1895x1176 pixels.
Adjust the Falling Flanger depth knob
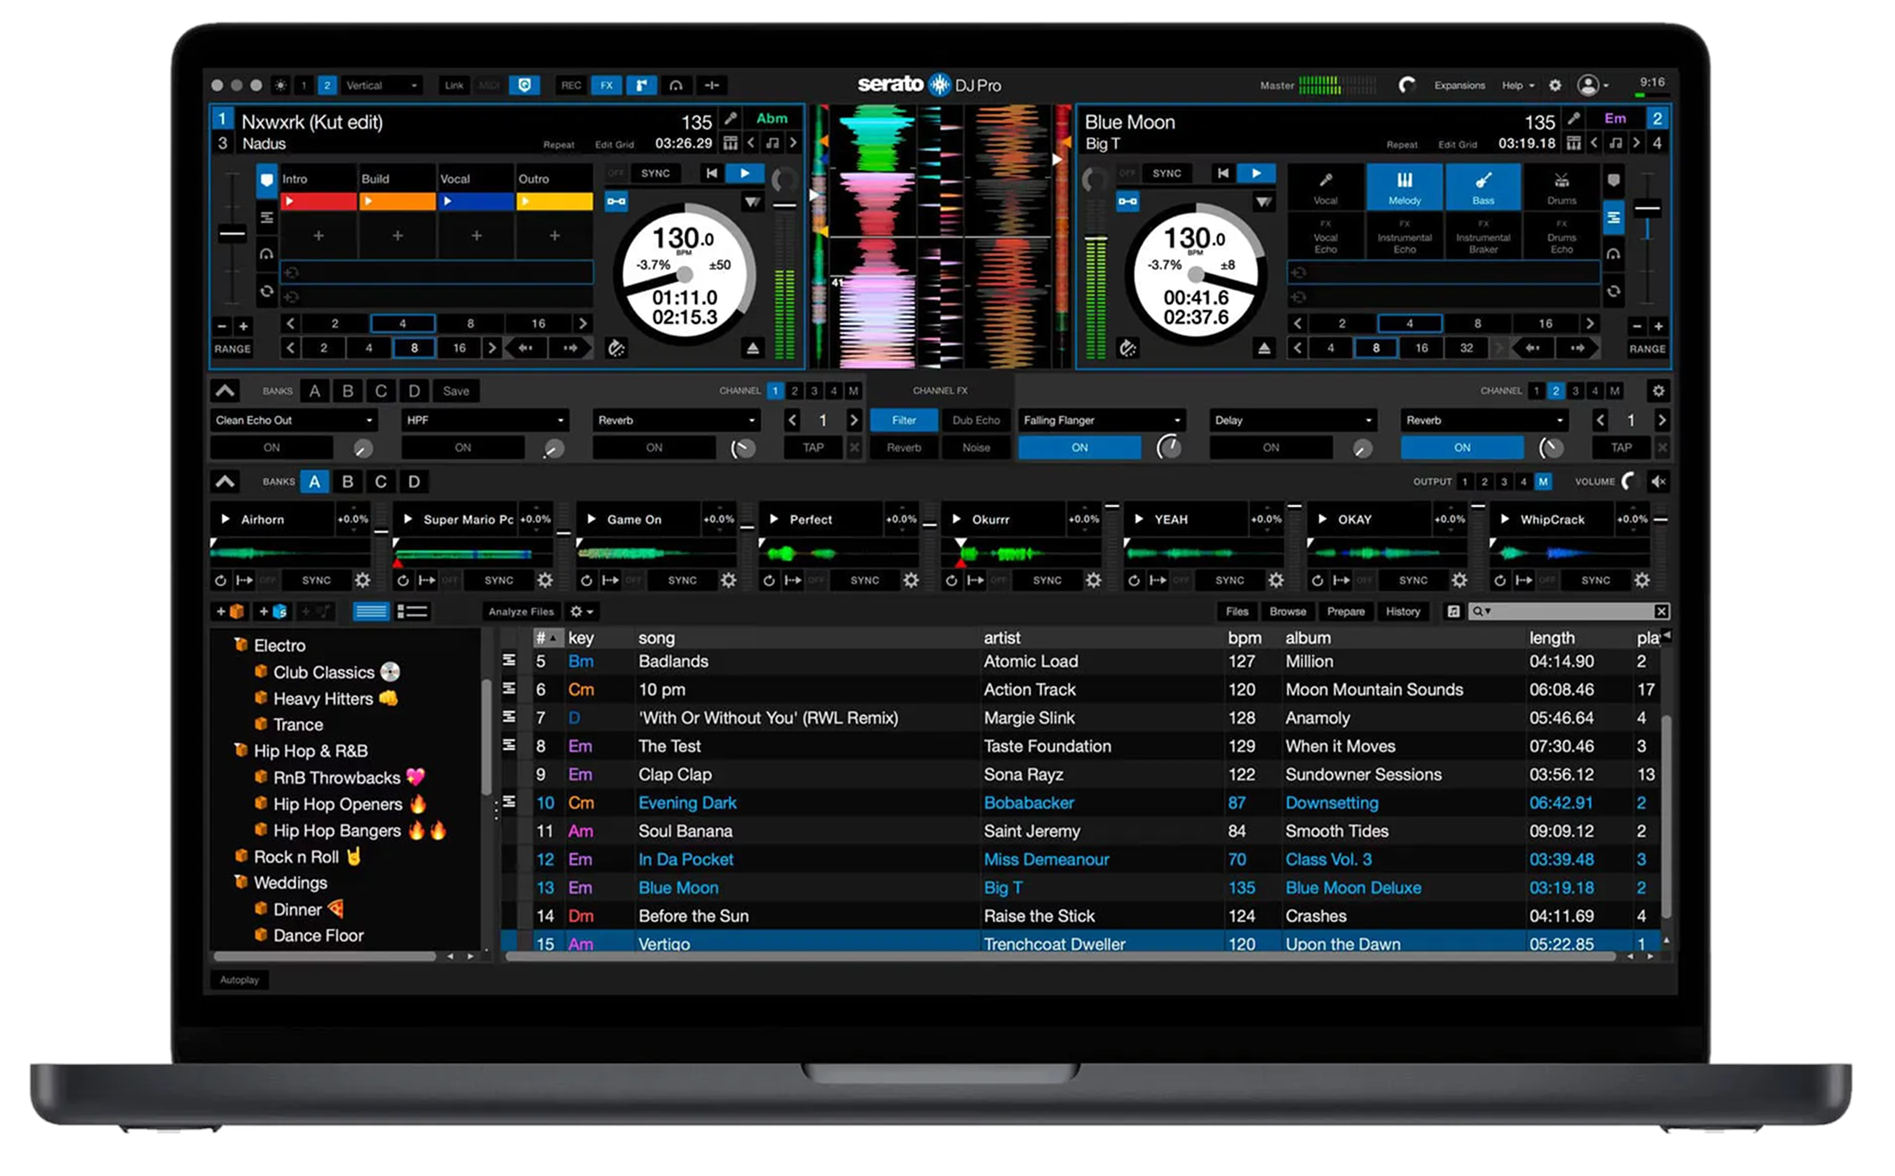coord(1168,448)
